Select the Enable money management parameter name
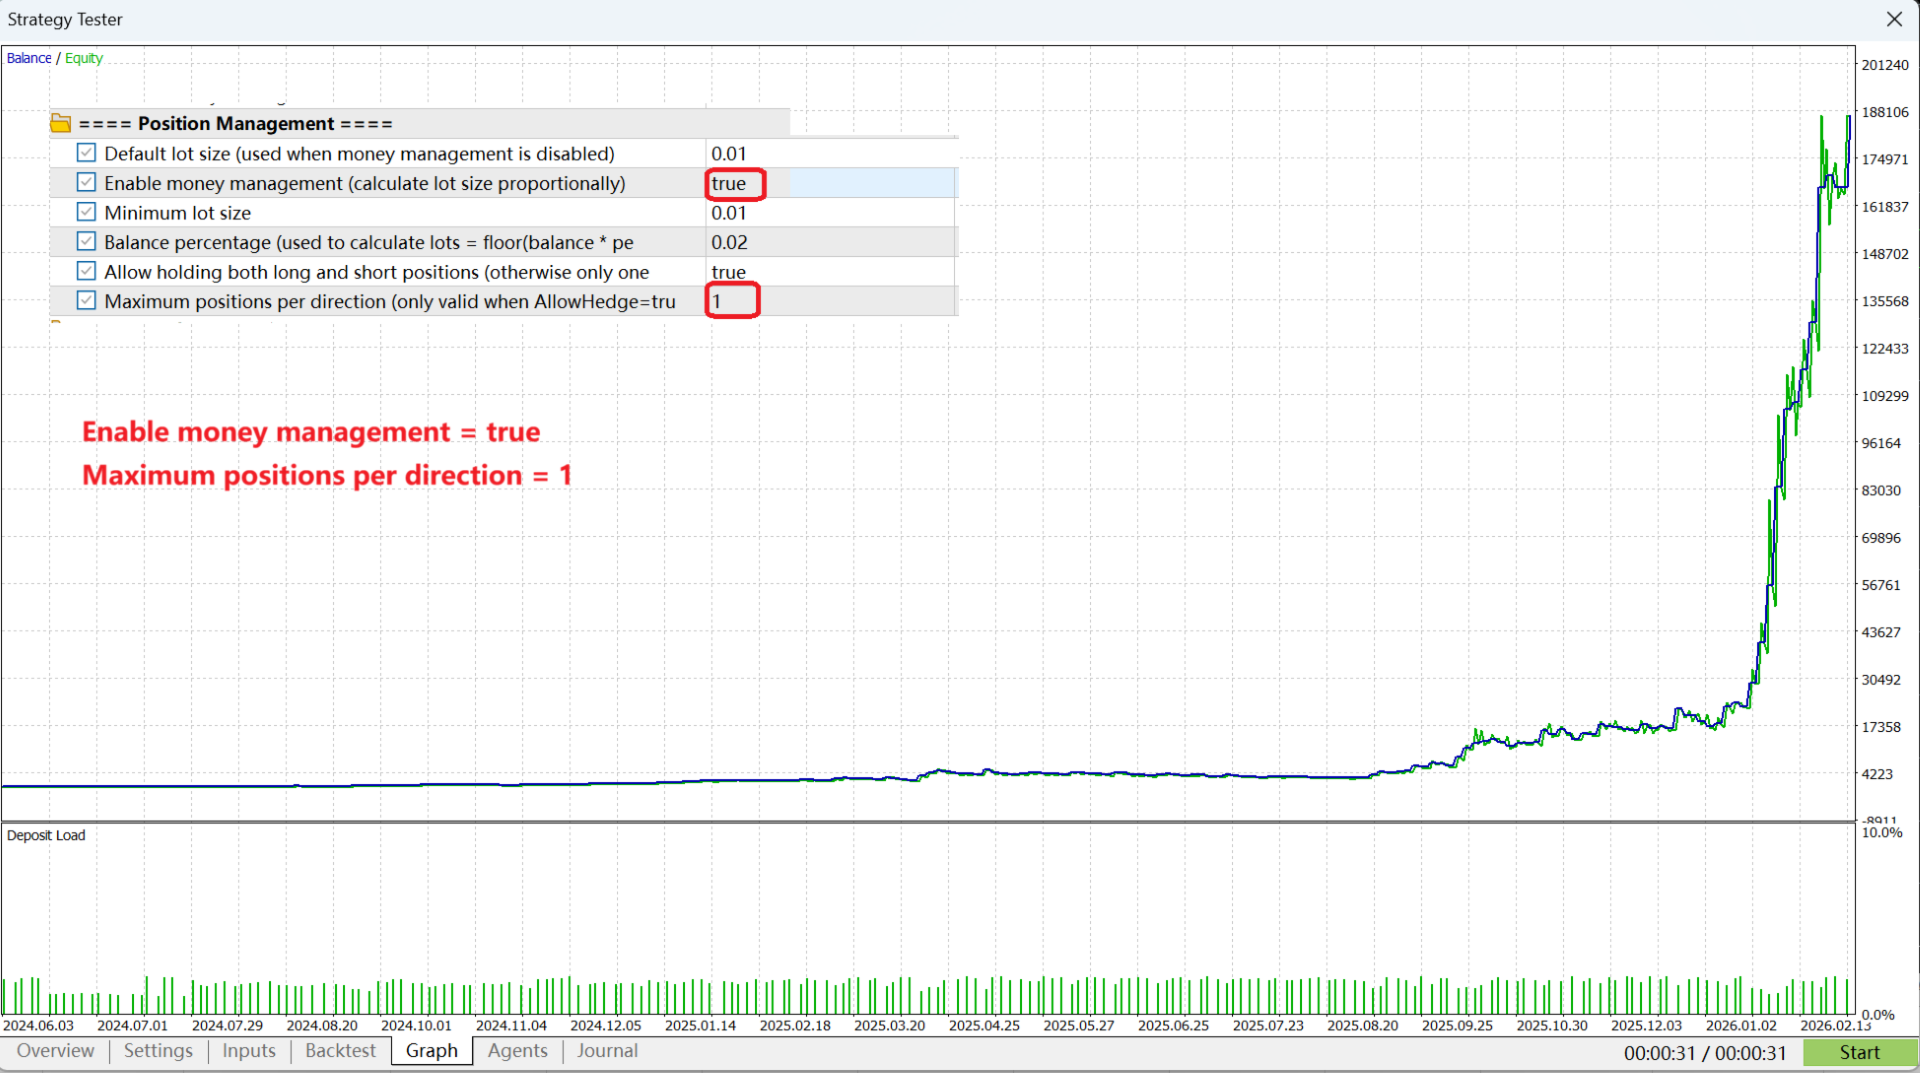Screen dimensions: 1920x1073 pyautogui.click(x=365, y=183)
